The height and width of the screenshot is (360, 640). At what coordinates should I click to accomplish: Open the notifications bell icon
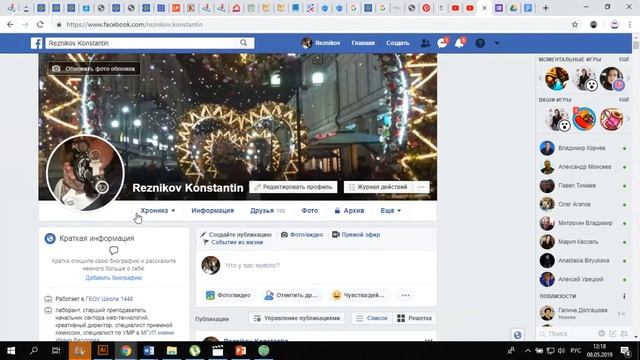click(460, 43)
